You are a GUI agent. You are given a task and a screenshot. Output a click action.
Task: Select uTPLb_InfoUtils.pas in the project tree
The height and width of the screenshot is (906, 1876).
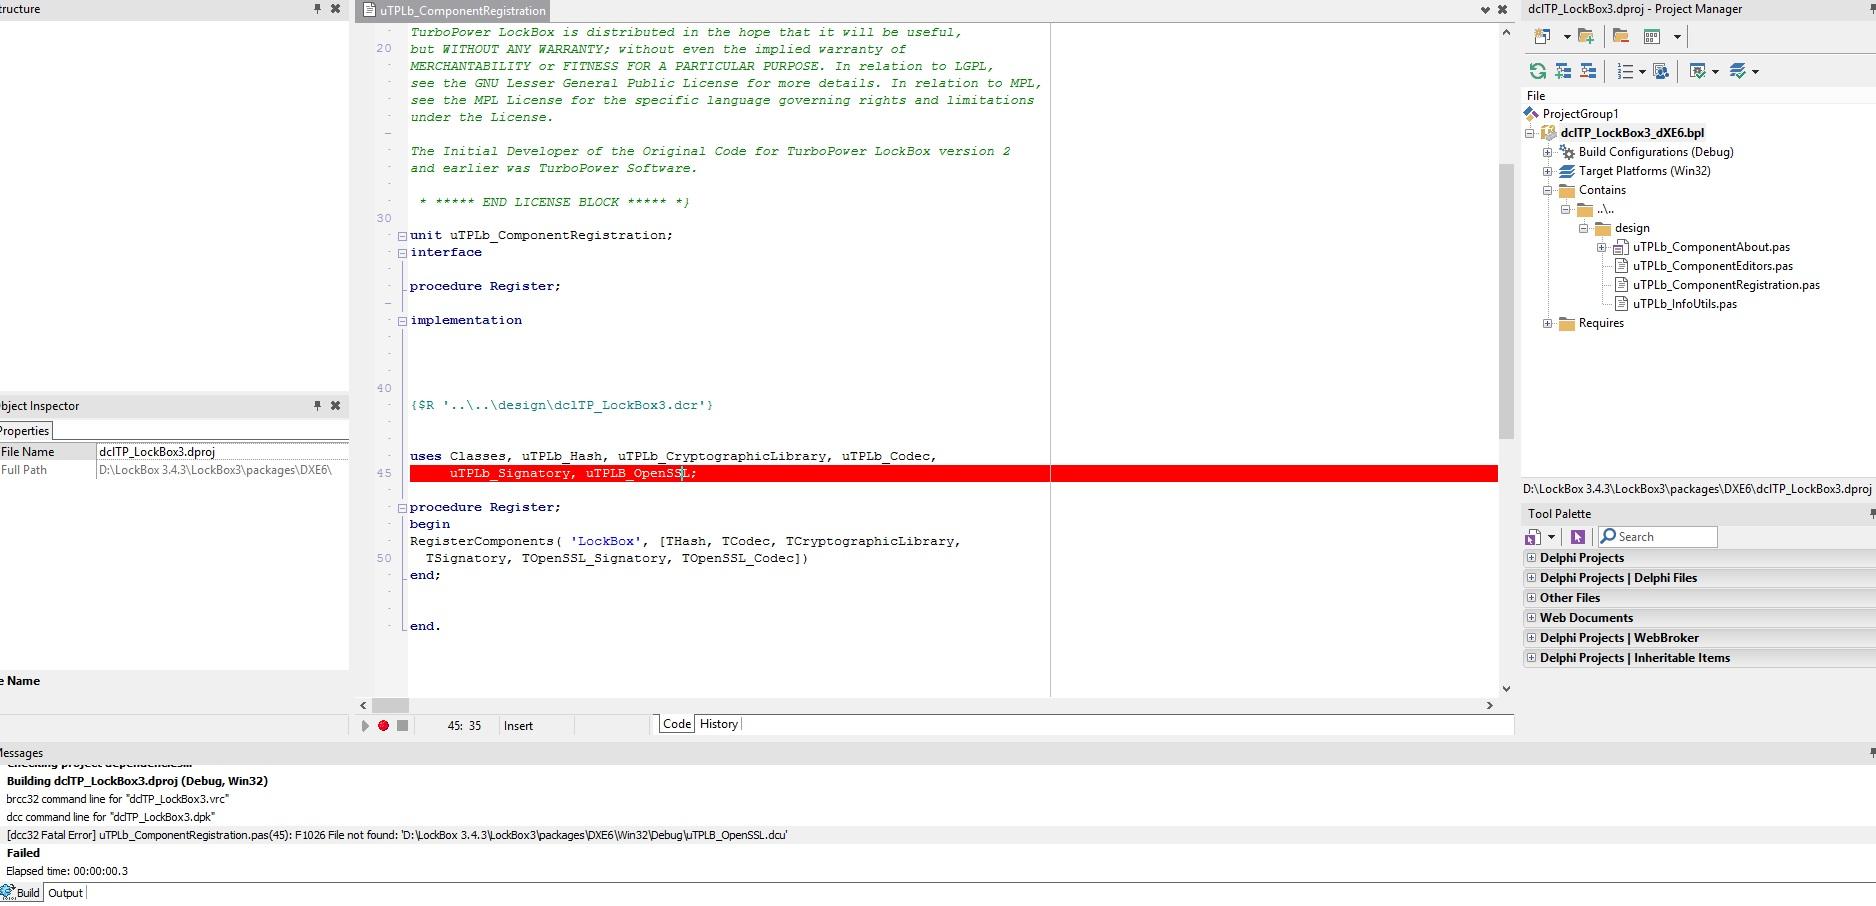[1685, 304]
